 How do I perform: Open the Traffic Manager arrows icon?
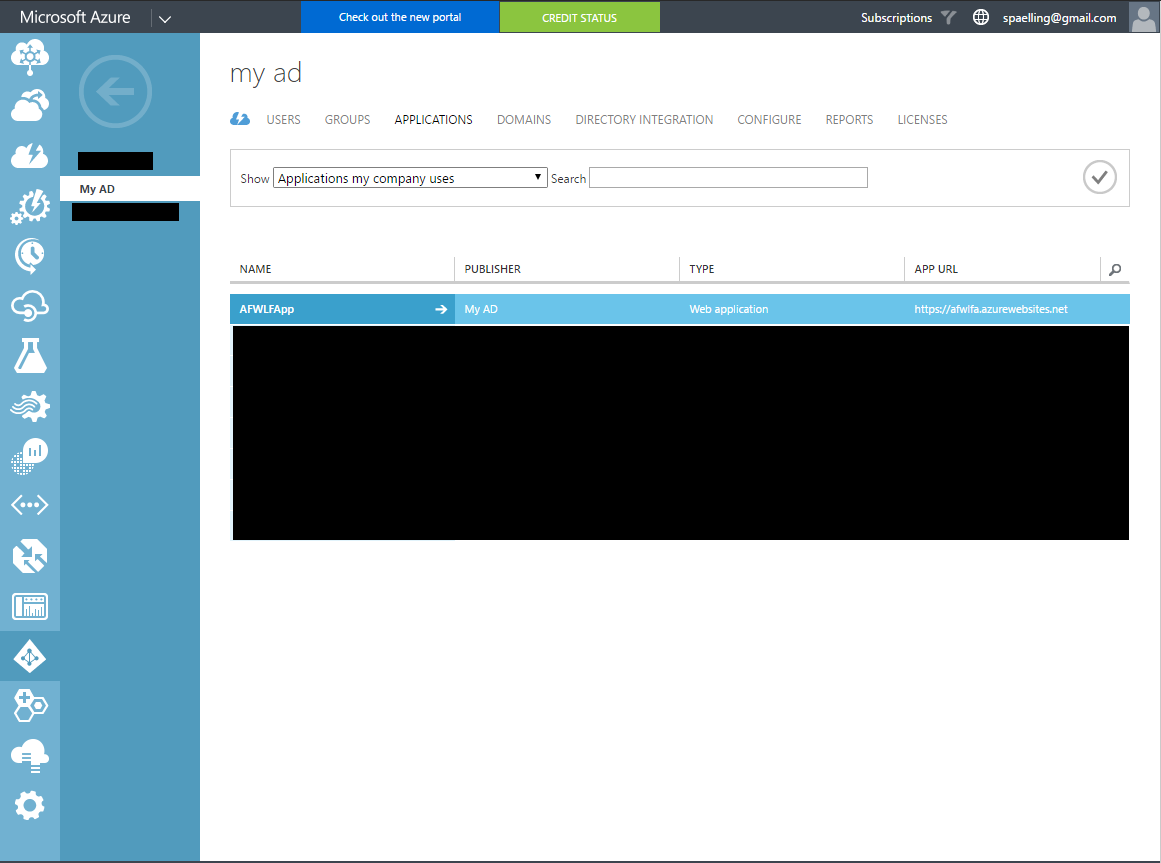point(30,557)
